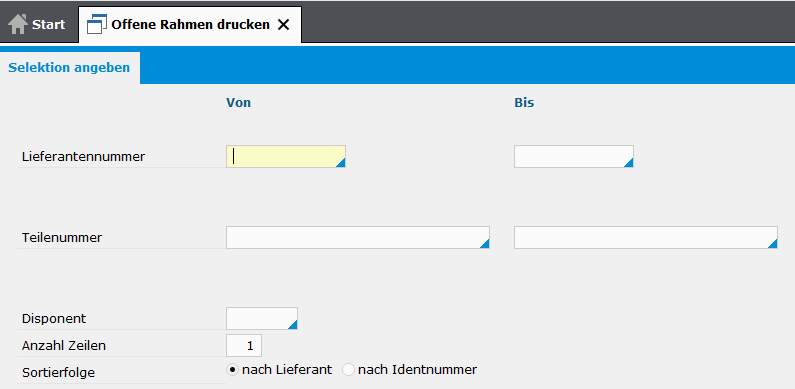Click the Lieferantennummer Bis input field
This screenshot has height=389, width=795.
click(x=574, y=156)
